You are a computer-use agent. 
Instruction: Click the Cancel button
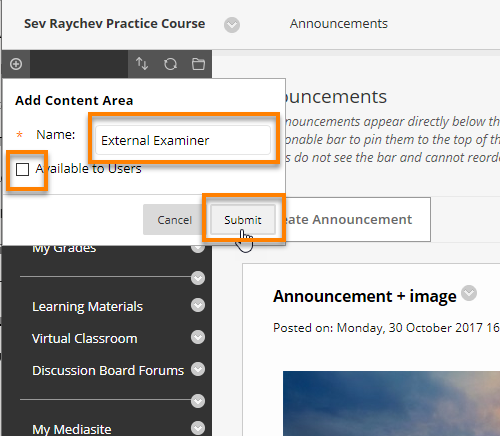(x=174, y=220)
